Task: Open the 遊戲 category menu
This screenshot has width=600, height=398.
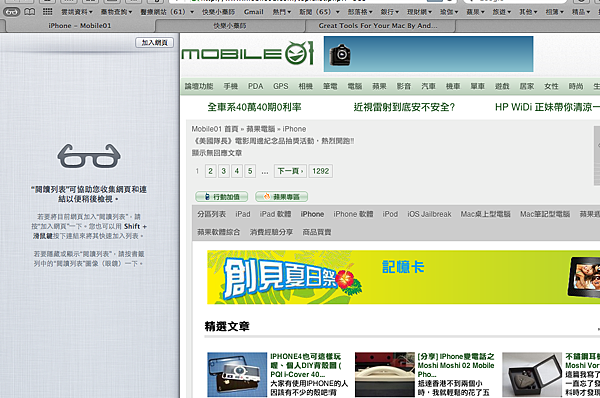Action: click(x=502, y=86)
